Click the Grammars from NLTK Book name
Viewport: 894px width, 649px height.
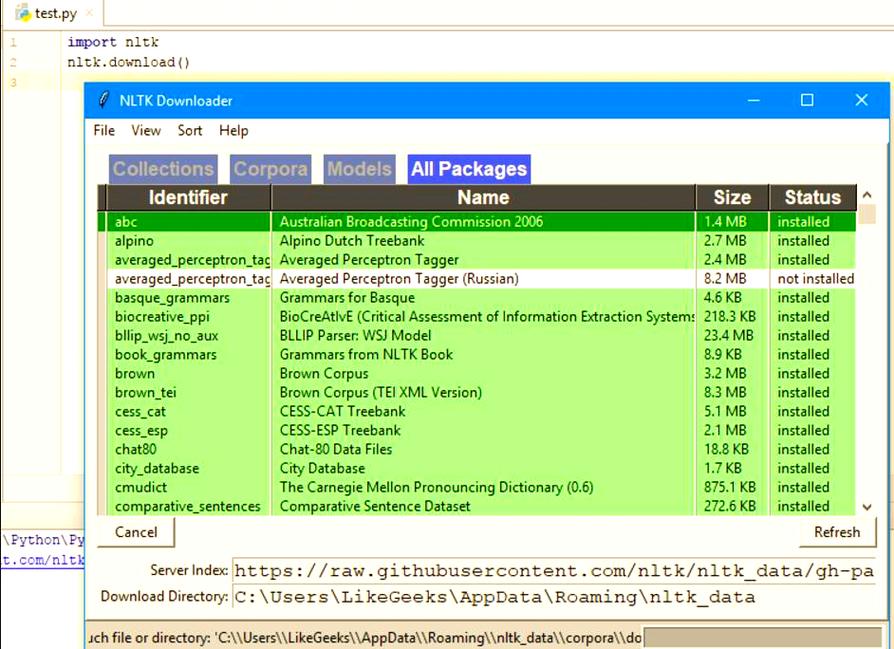coord(366,354)
